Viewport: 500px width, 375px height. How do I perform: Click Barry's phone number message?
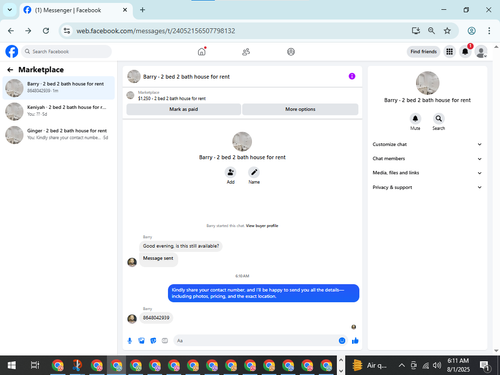click(x=156, y=318)
